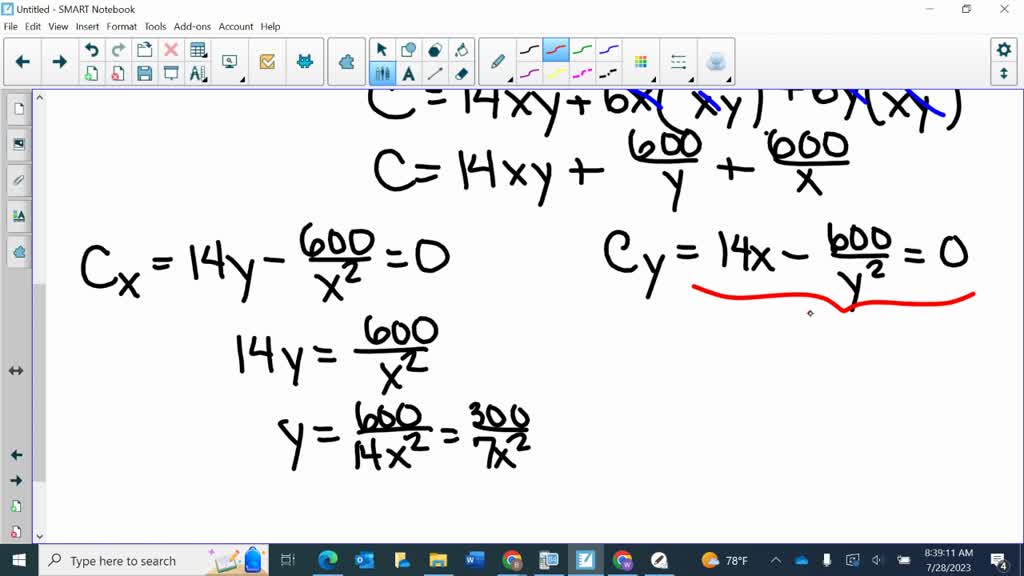Pick the yellow highlighter pen style
This screenshot has width=1024, height=576.
[556, 74]
